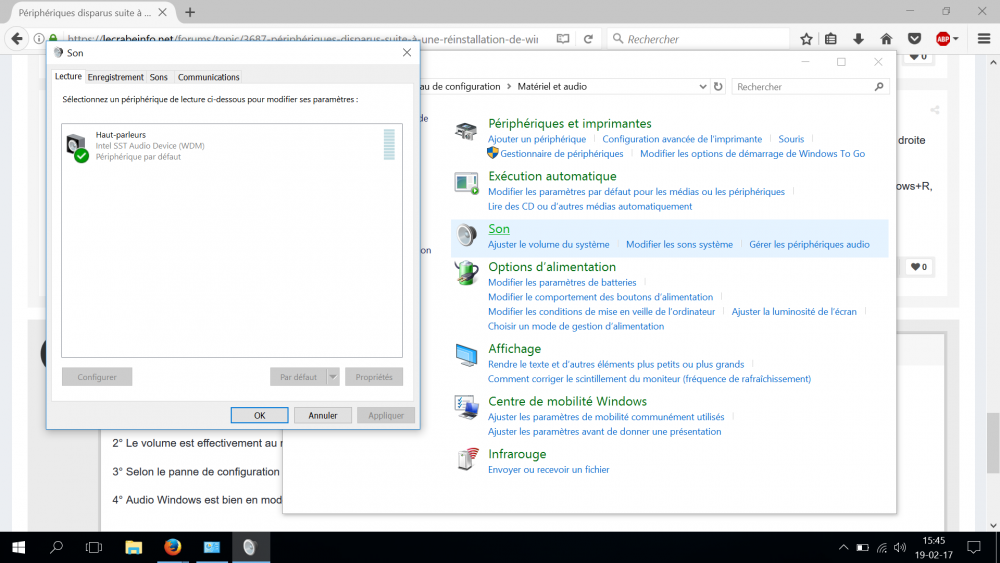Expand the Control Panel address bar dropdown

click(x=702, y=87)
